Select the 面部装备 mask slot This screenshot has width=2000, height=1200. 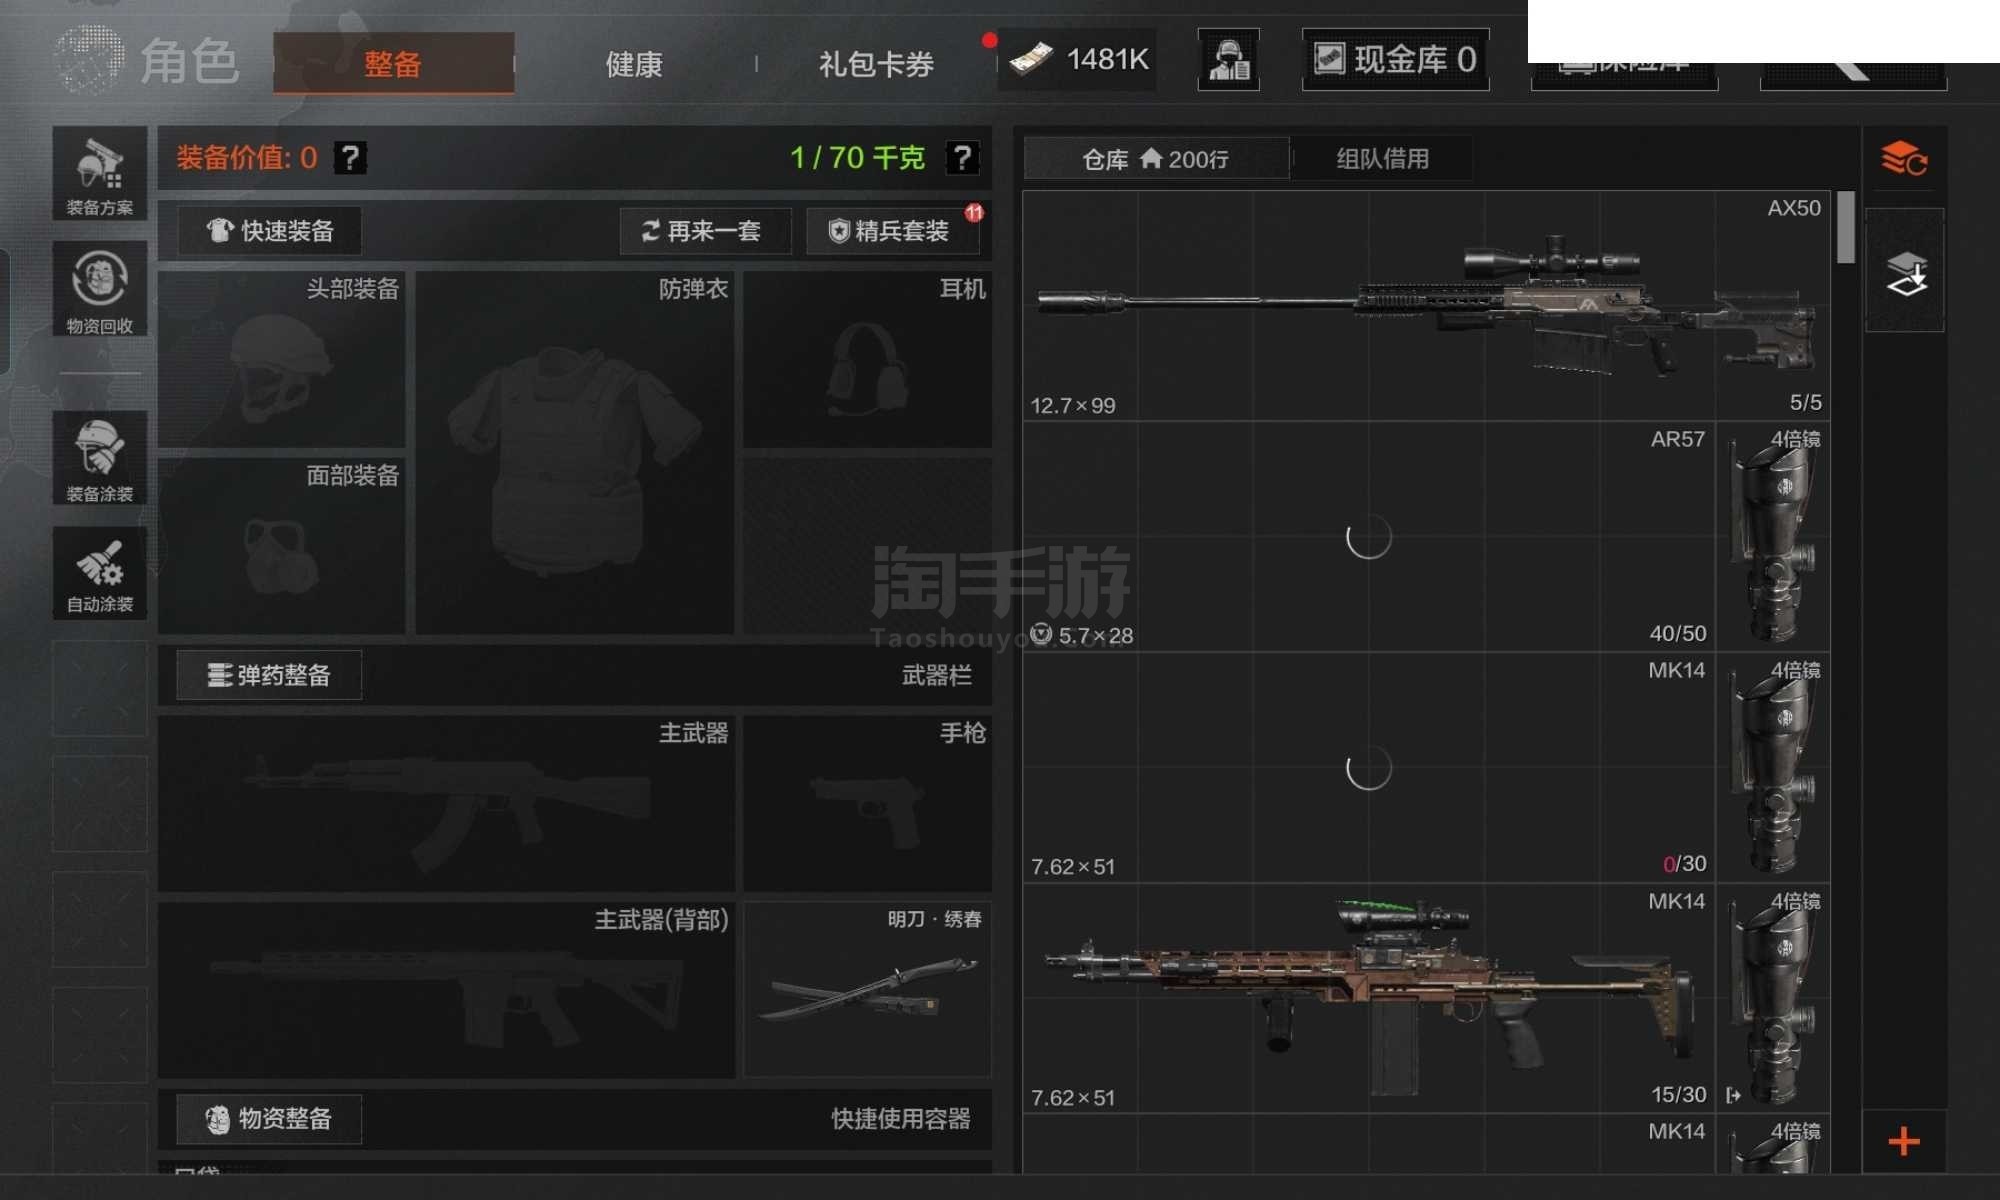282,546
